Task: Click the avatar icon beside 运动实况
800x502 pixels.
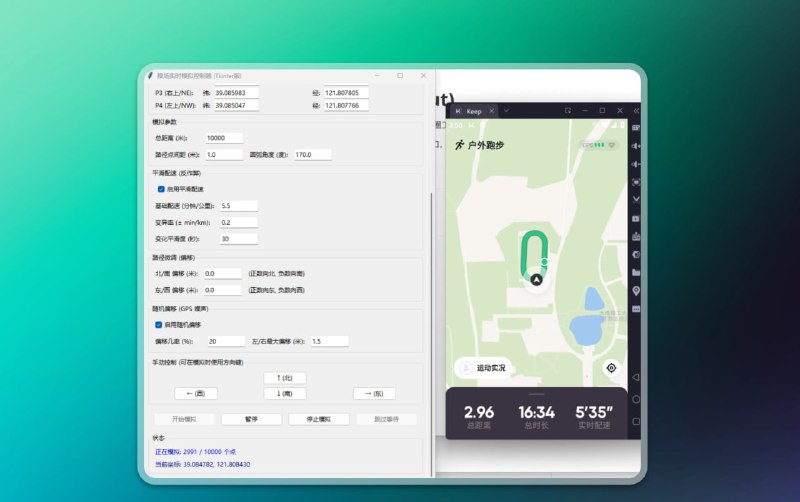Action: click(x=465, y=367)
